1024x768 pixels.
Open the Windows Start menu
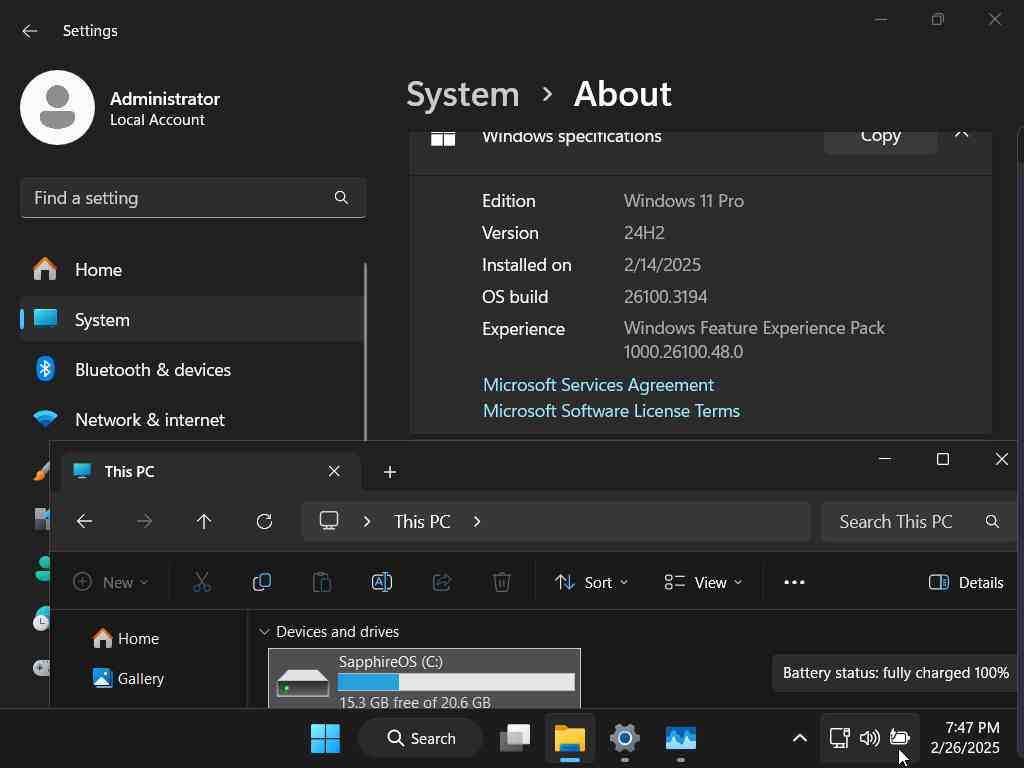tap(325, 739)
